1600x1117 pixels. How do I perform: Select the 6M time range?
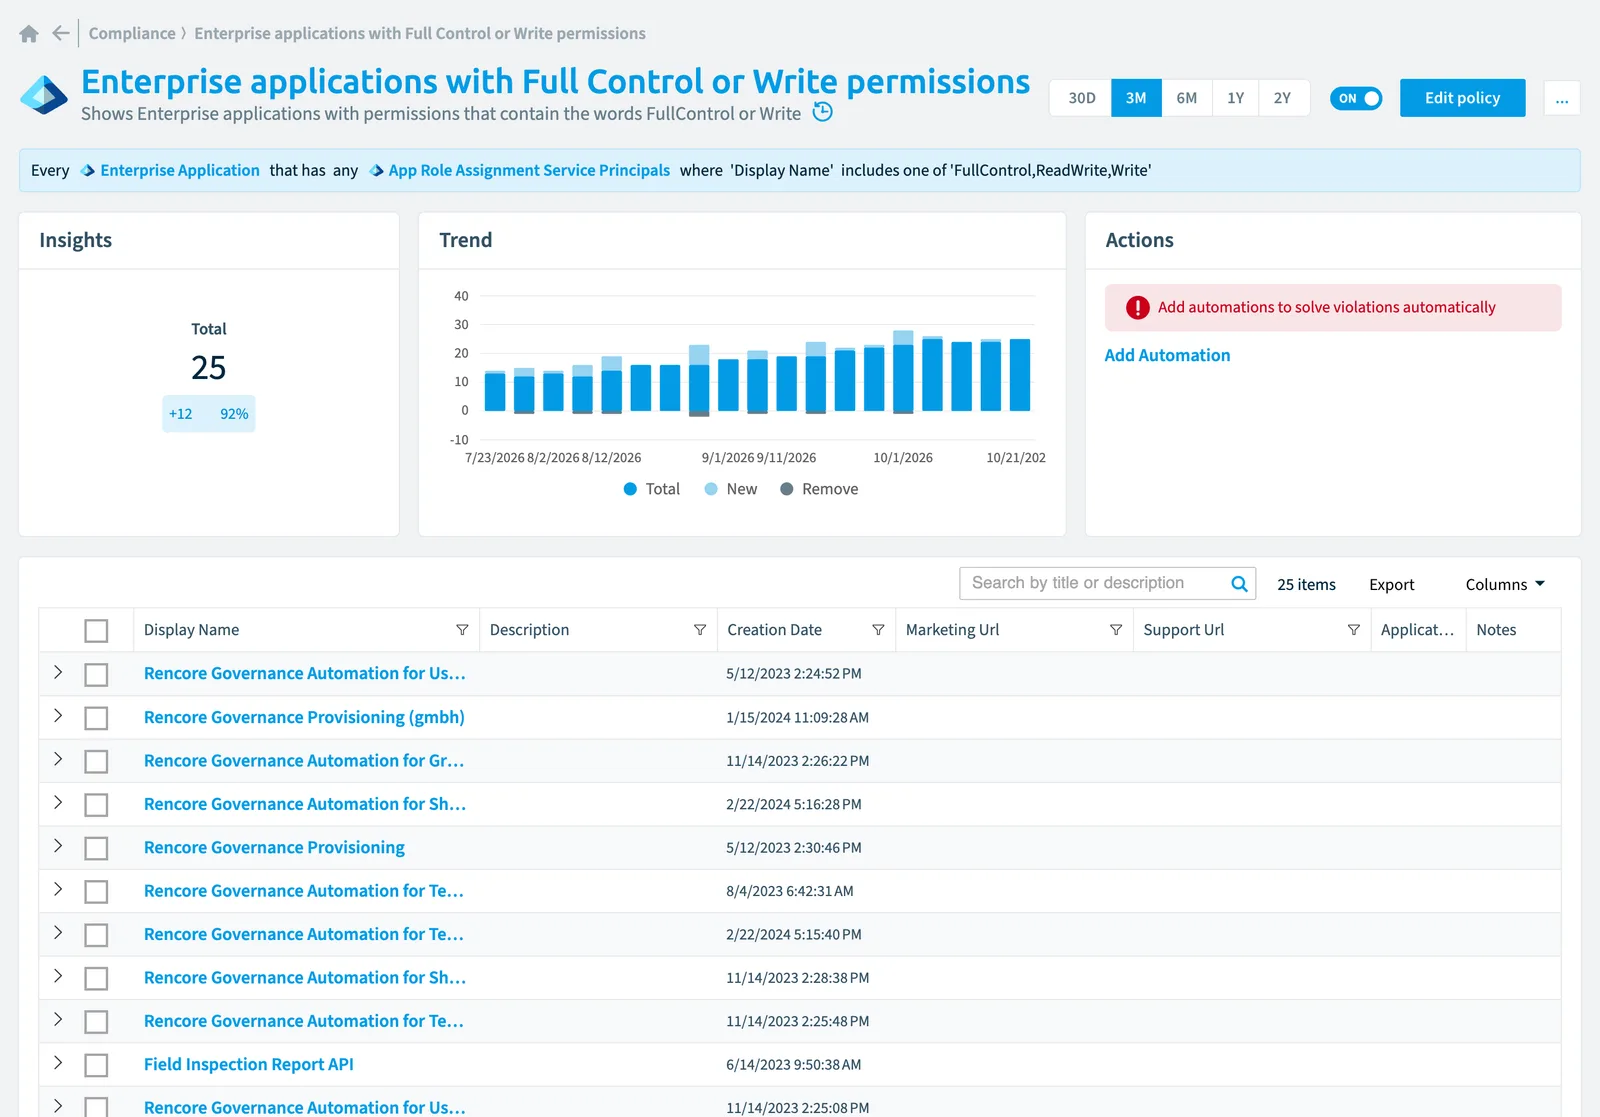(x=1187, y=98)
